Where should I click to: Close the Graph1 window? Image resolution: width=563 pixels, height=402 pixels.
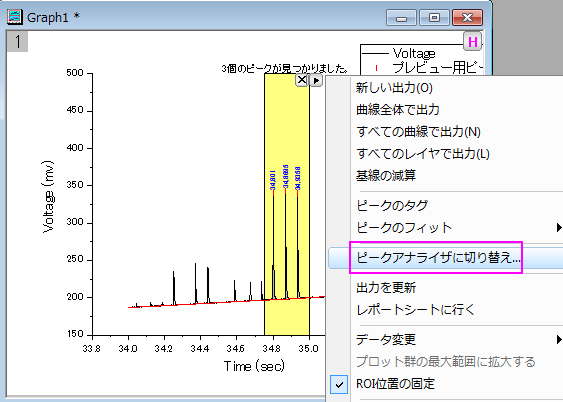pos(467,18)
